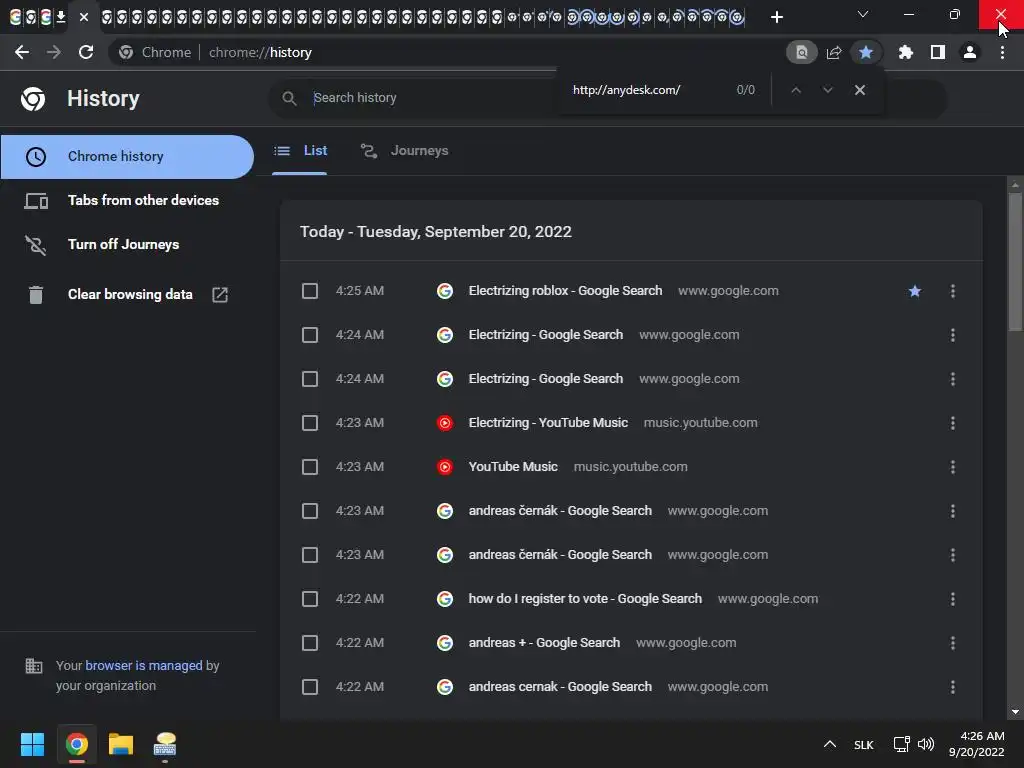Switch to the Journeys tab
The width and height of the screenshot is (1024, 768).
pyautogui.click(x=405, y=151)
